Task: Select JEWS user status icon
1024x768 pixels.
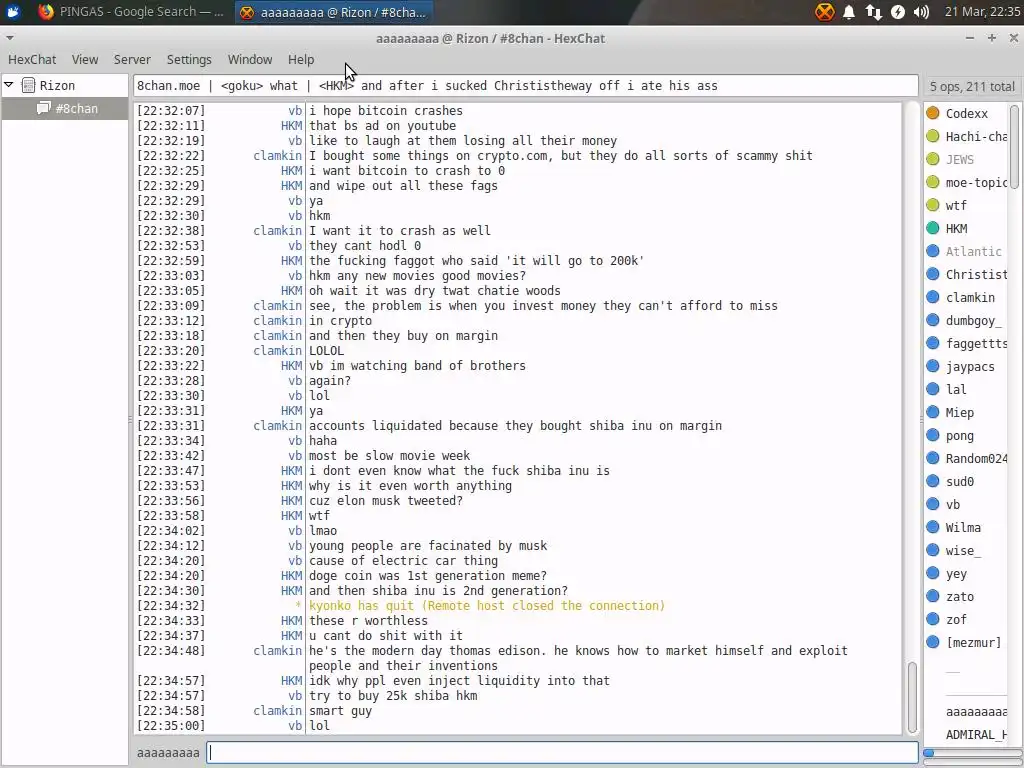Action: (933, 159)
